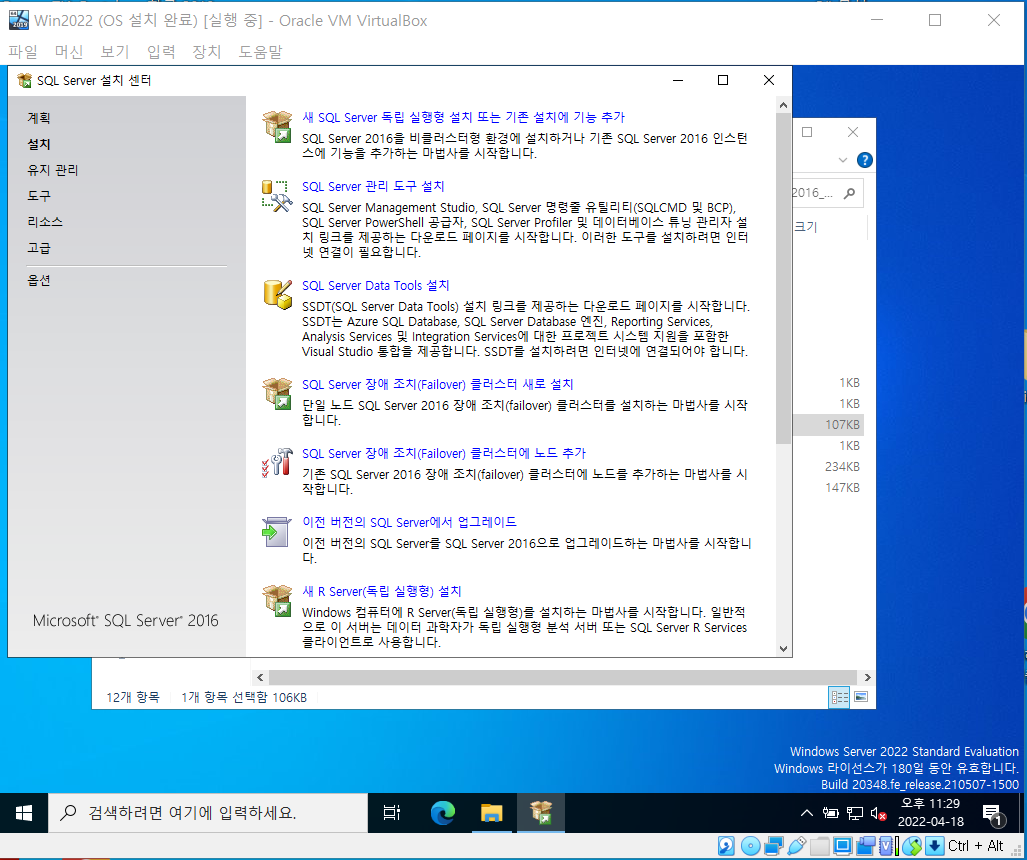Click link SQL Server Data Tools 설치

click(x=375, y=286)
